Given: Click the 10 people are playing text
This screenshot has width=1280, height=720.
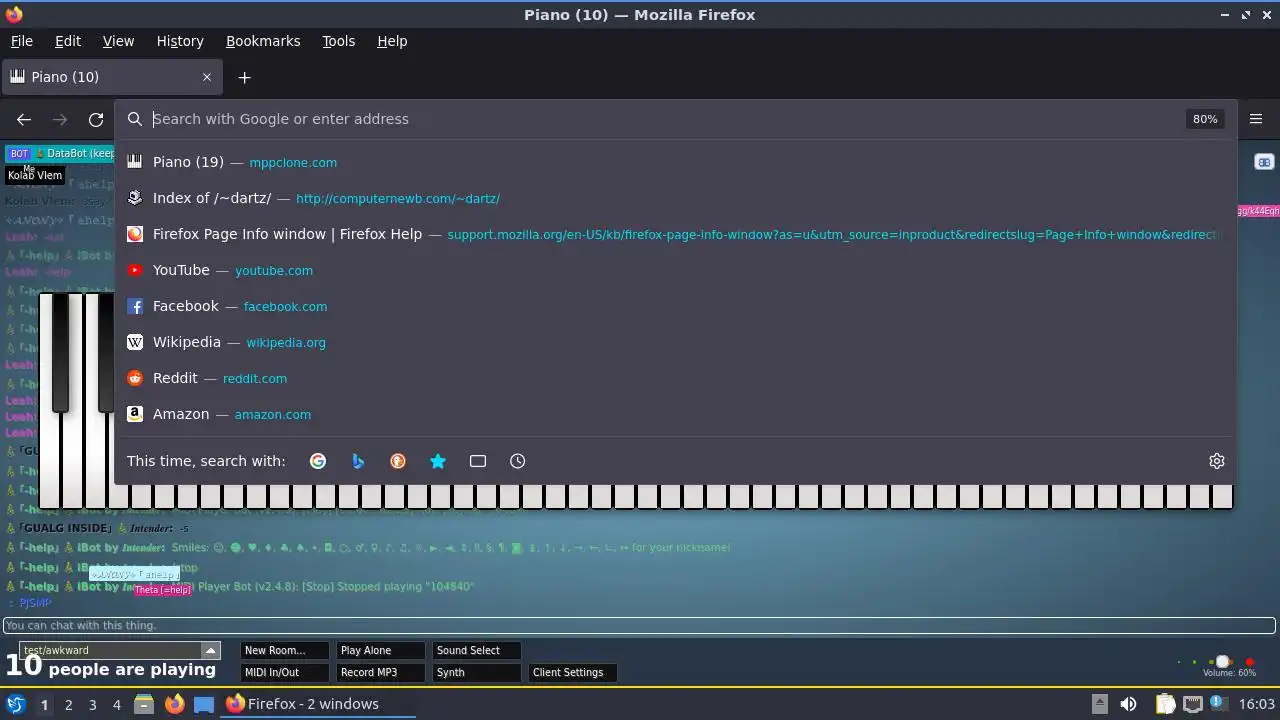Looking at the screenshot, I should pyautogui.click(x=110, y=668).
